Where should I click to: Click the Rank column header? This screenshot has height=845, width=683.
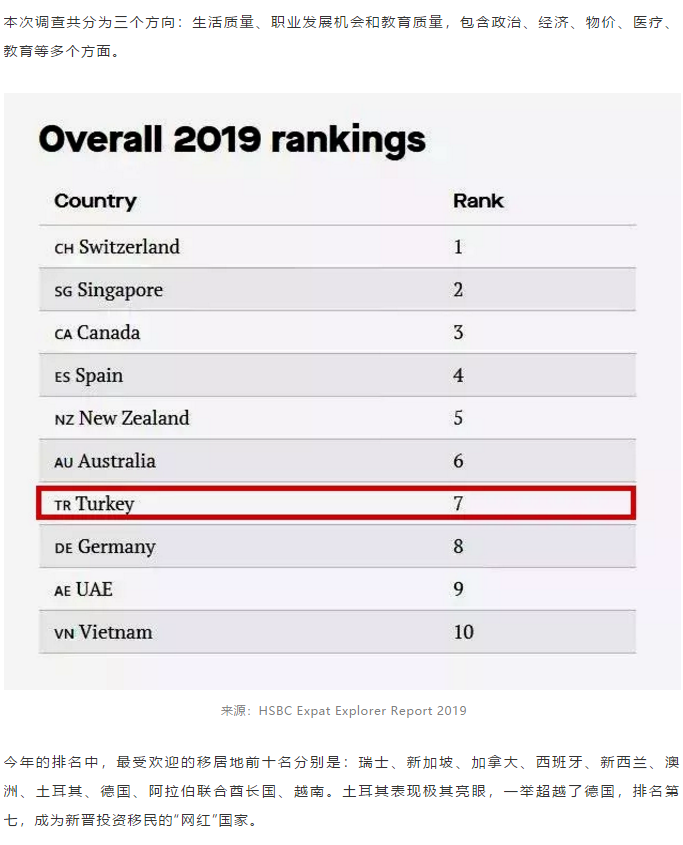point(478,201)
